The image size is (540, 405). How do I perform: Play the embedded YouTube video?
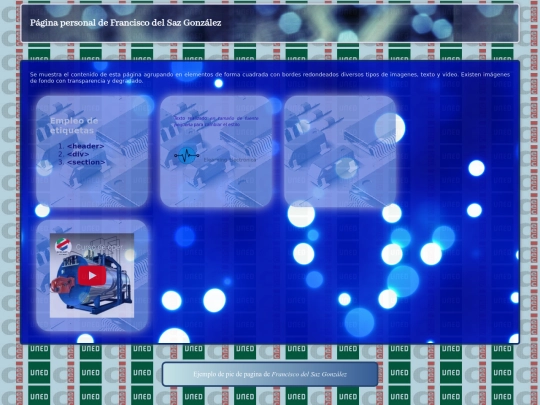(92, 276)
